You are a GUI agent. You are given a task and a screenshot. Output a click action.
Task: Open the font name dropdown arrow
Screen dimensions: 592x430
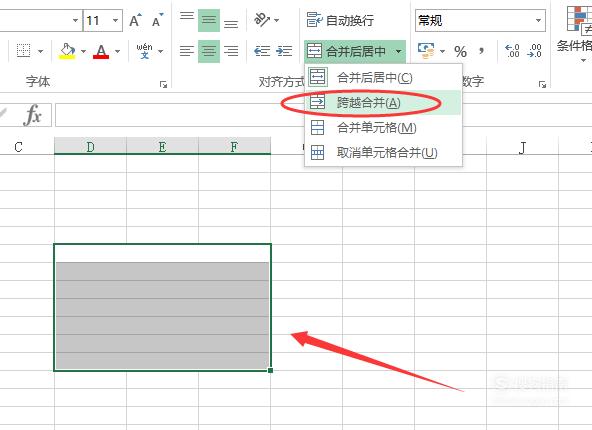(76, 20)
